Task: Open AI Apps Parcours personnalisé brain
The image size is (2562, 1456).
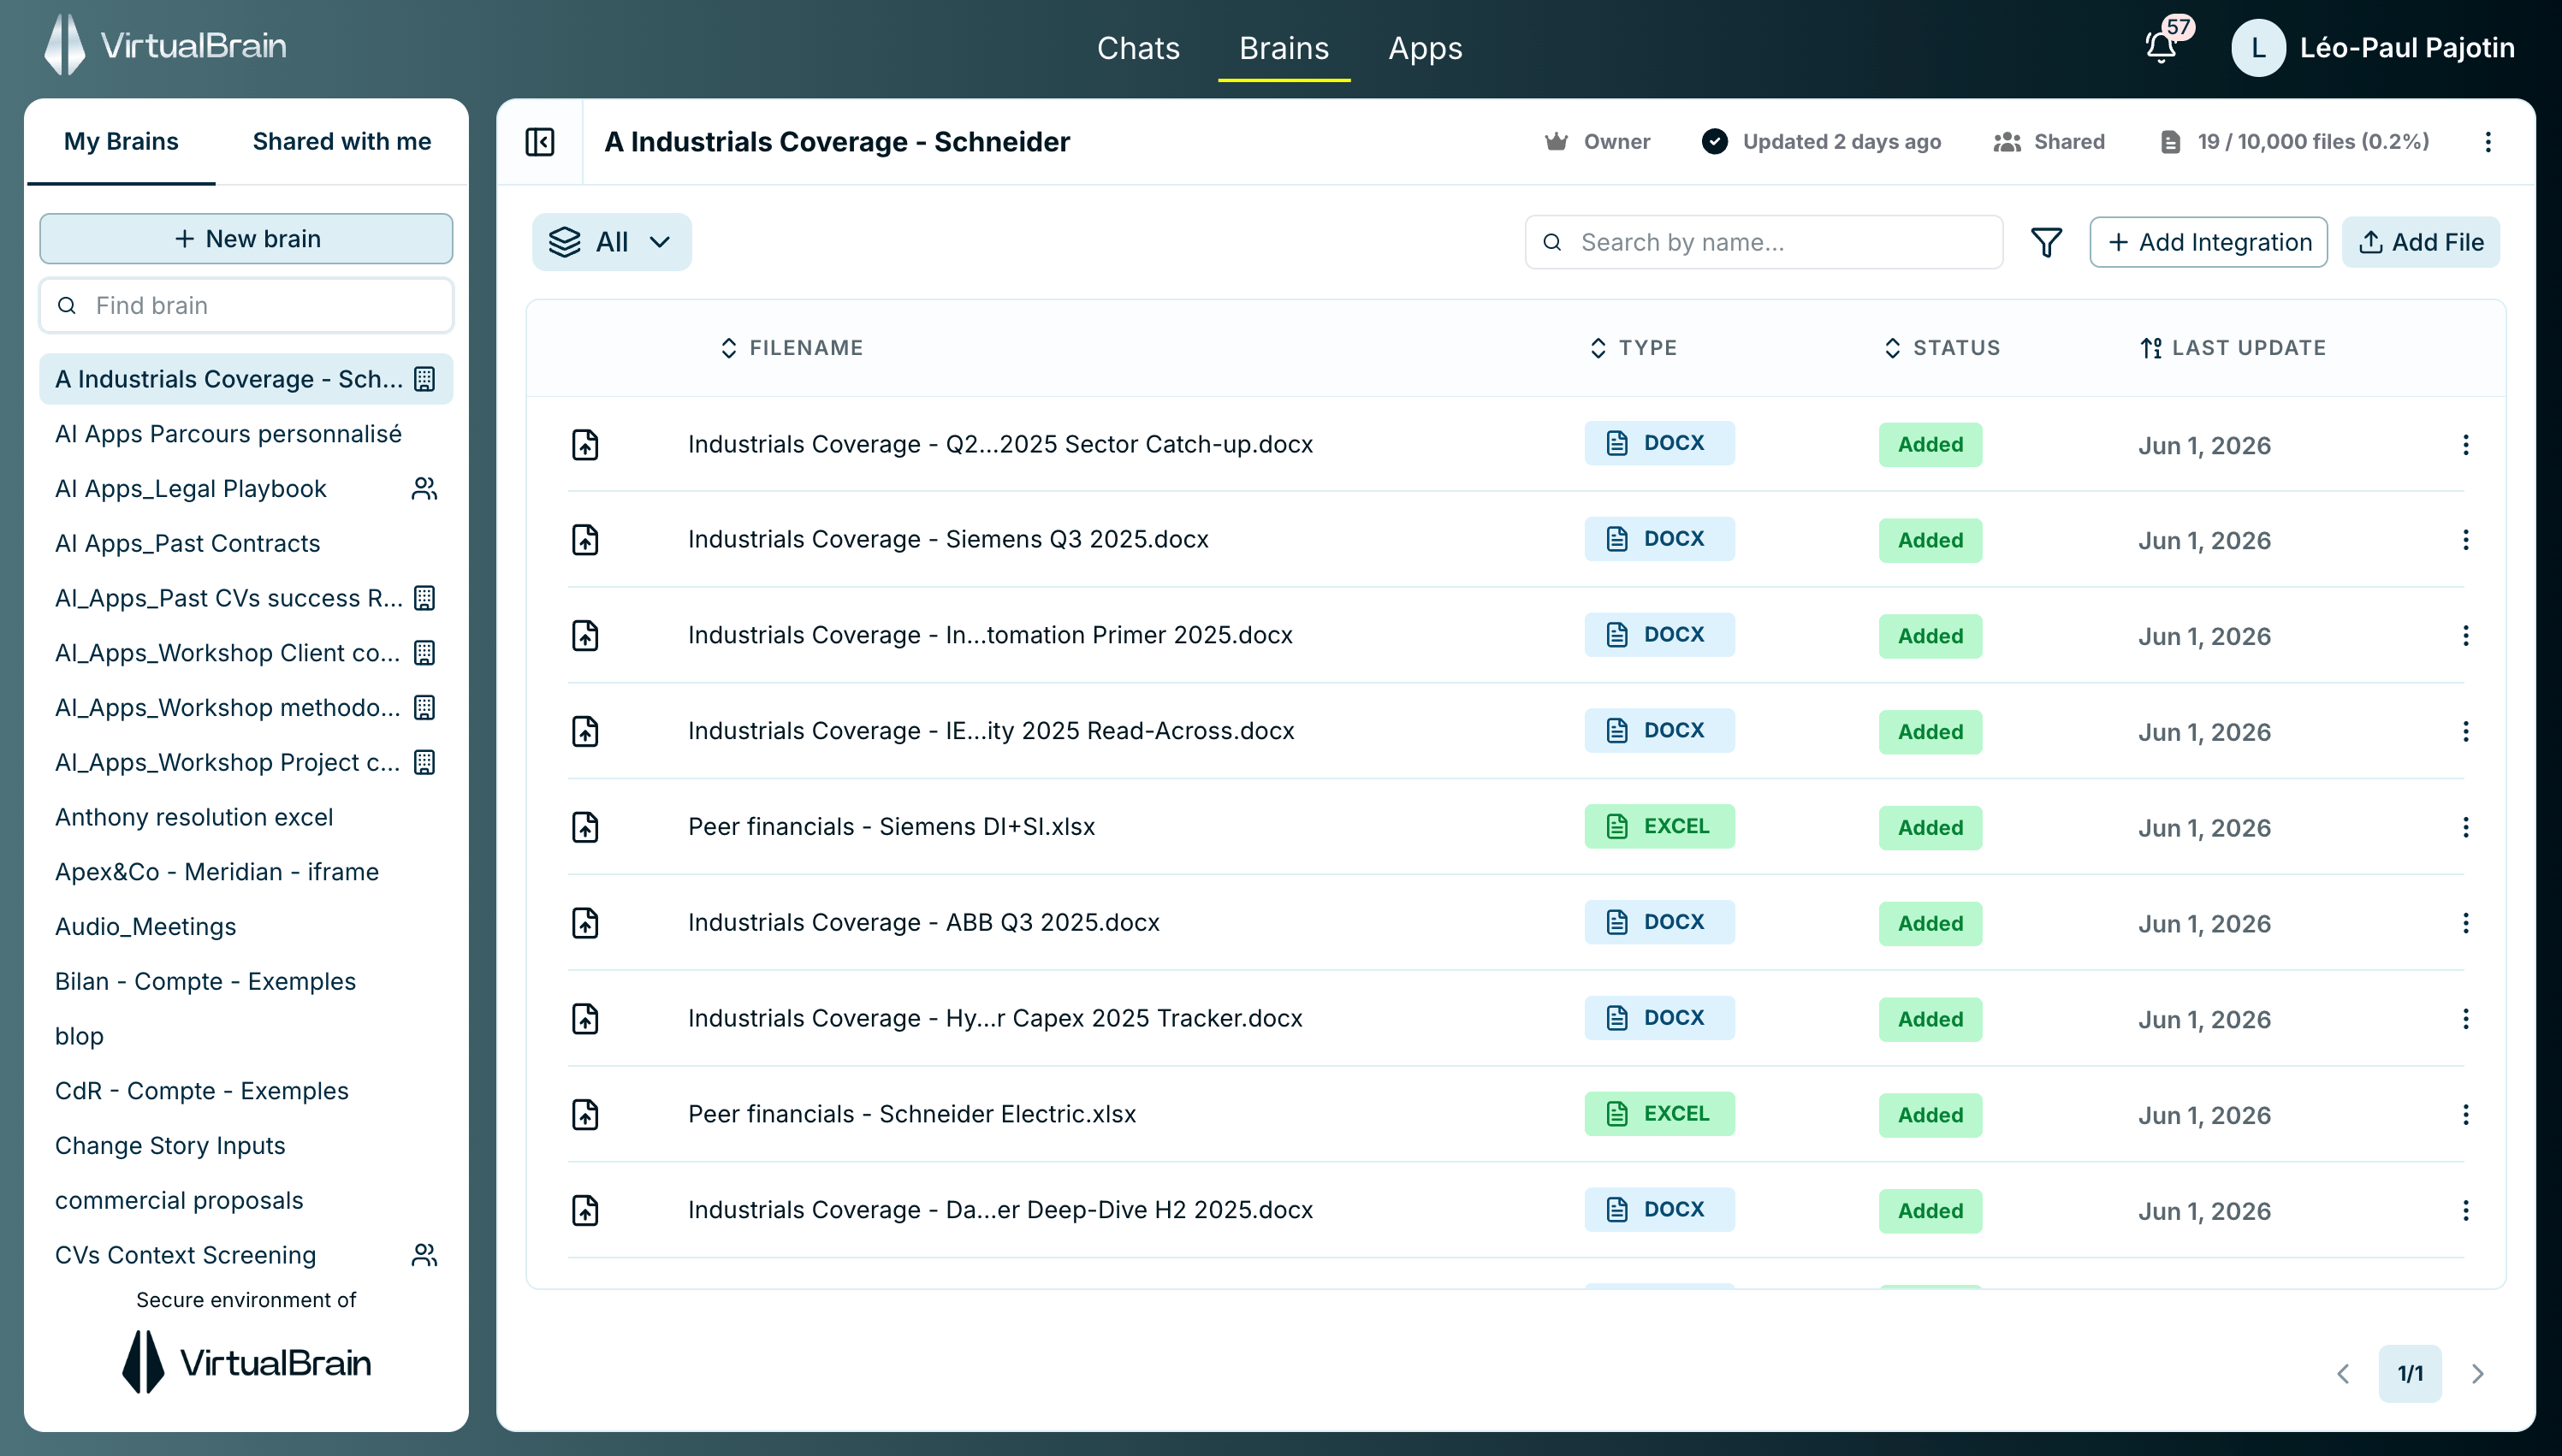Action: (x=246, y=434)
